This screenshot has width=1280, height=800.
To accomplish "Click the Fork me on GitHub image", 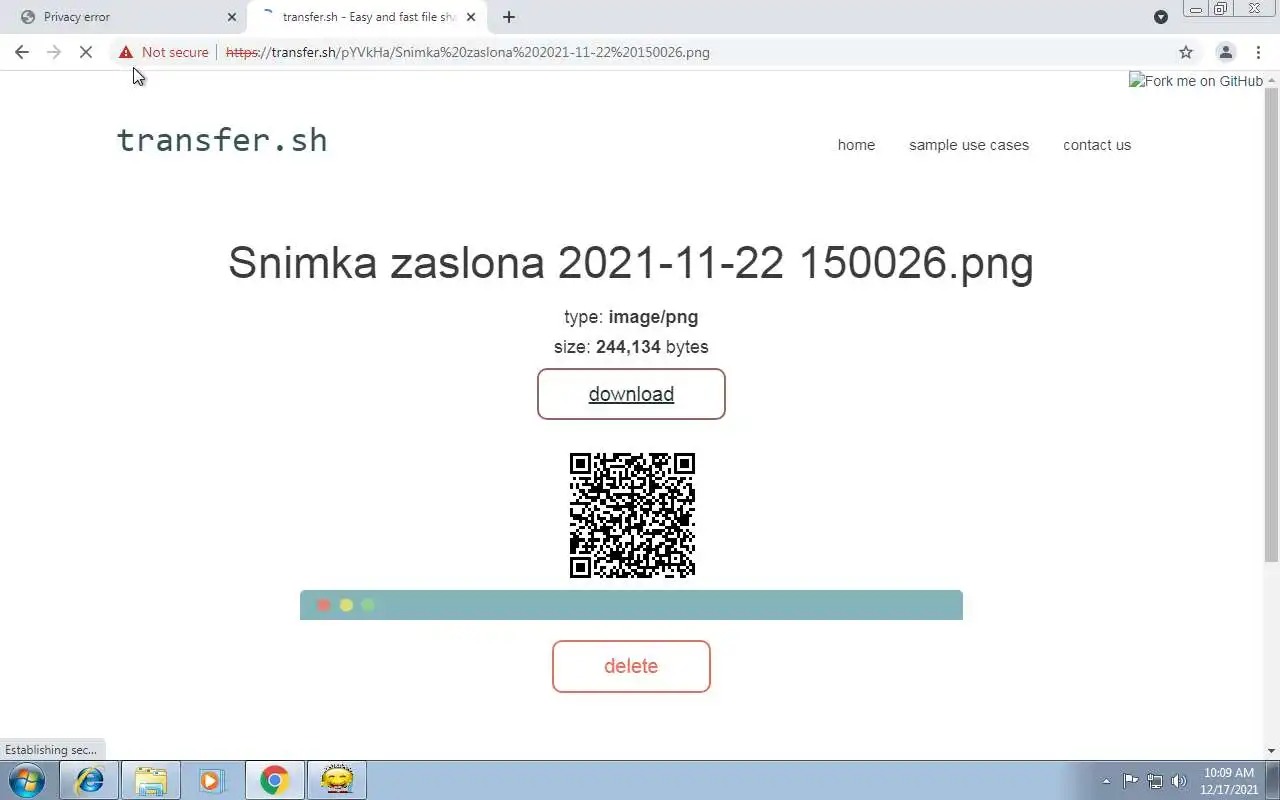I will click(1196, 81).
